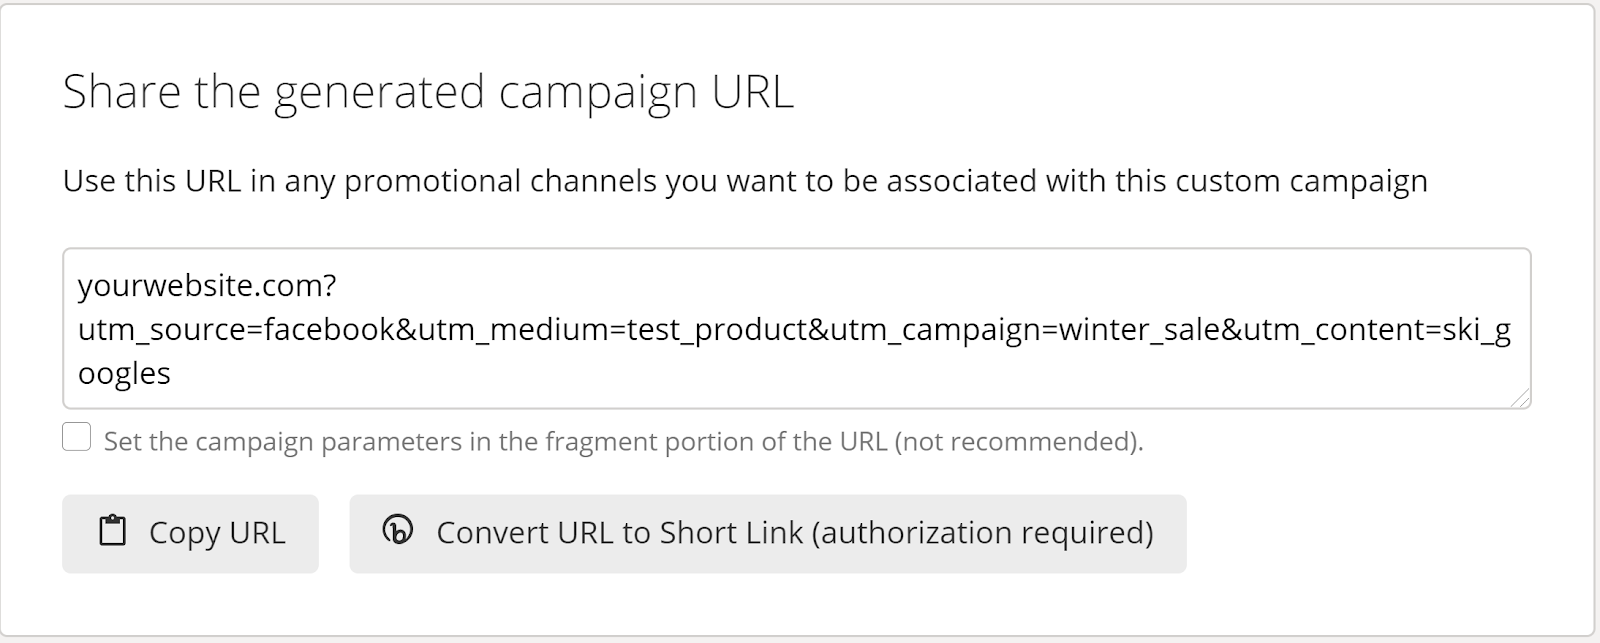Enable the fragment portion checkbox
1600x643 pixels.
click(x=77, y=437)
